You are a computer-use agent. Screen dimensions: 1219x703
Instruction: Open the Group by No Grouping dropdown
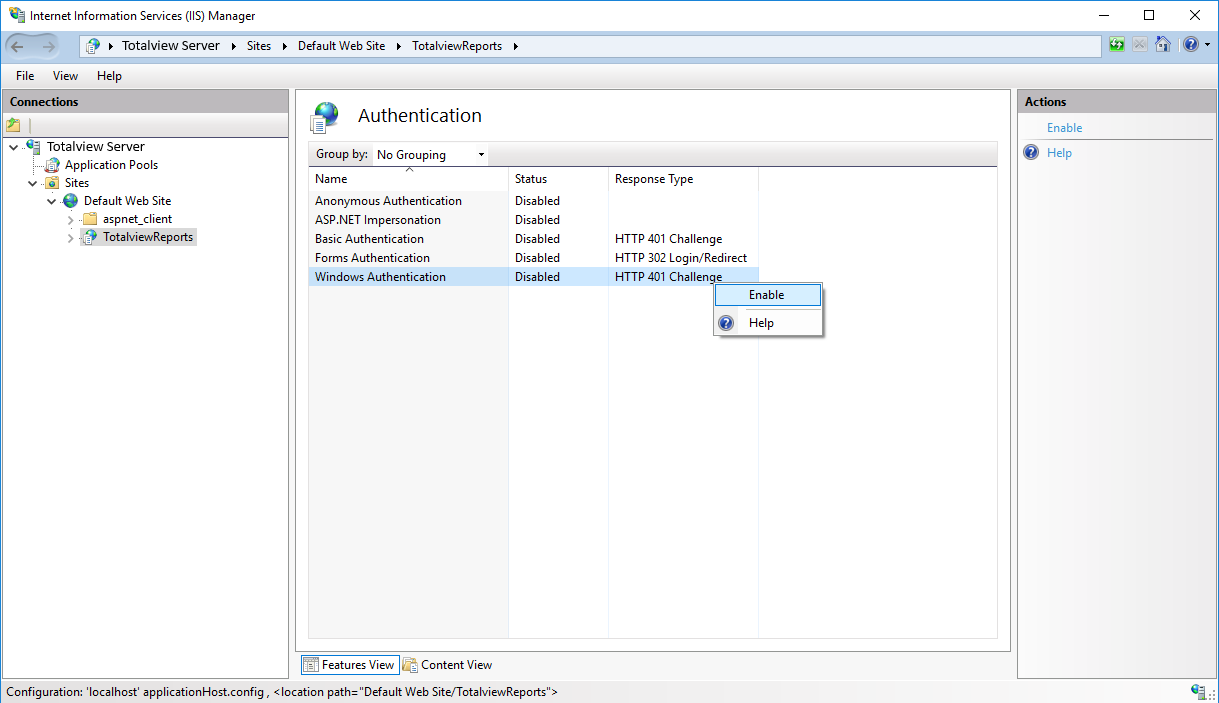[x=431, y=155]
